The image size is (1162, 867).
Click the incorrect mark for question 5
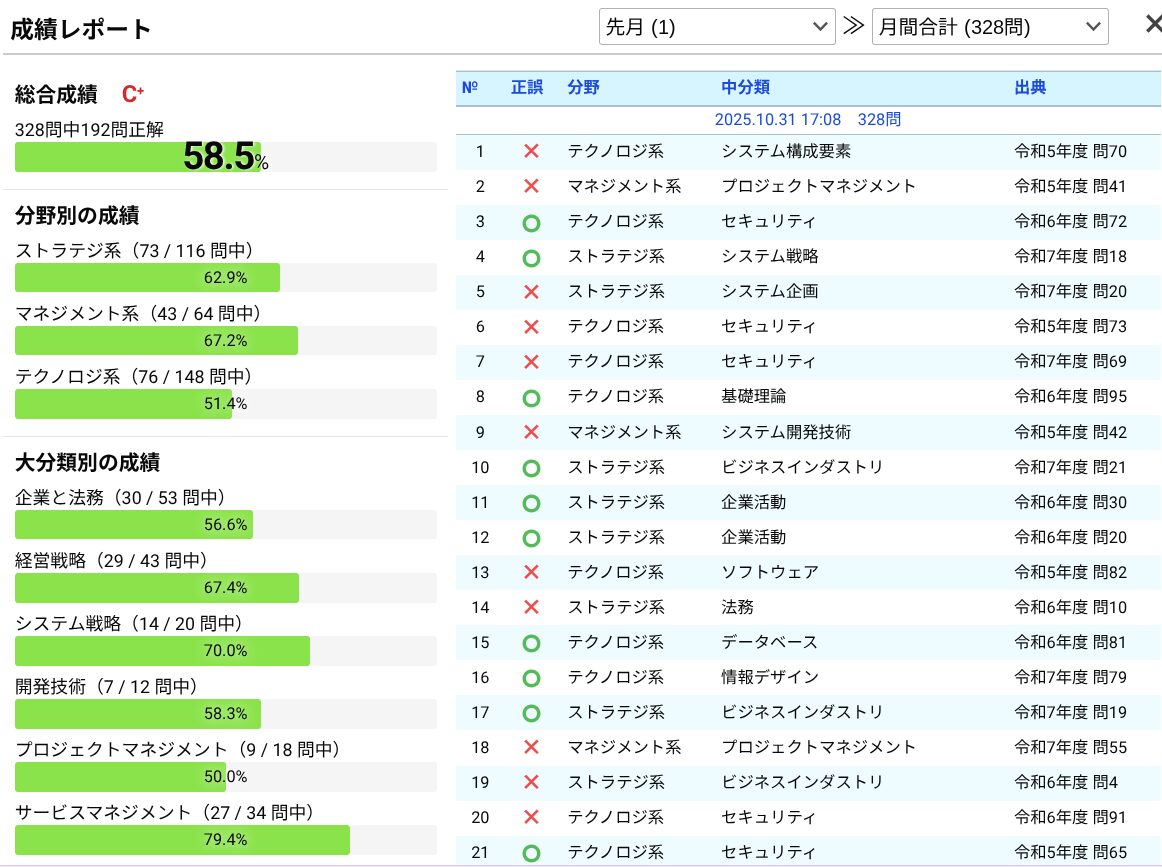point(531,292)
